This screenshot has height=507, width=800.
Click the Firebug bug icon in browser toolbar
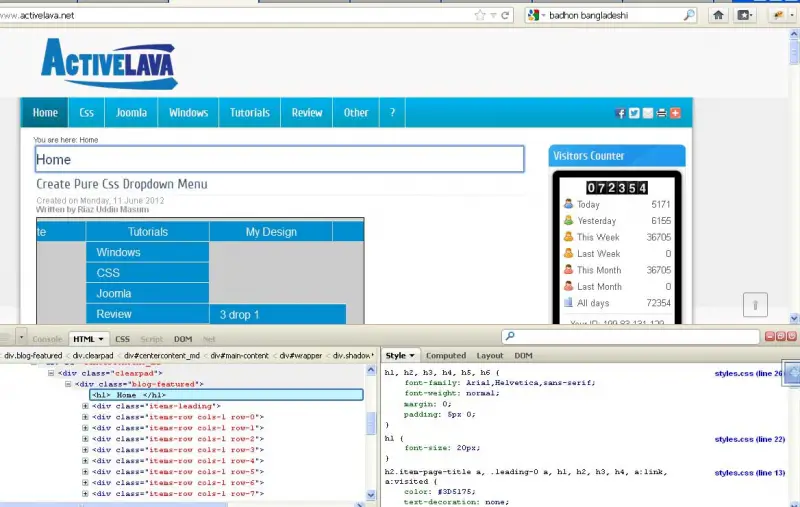(779, 15)
